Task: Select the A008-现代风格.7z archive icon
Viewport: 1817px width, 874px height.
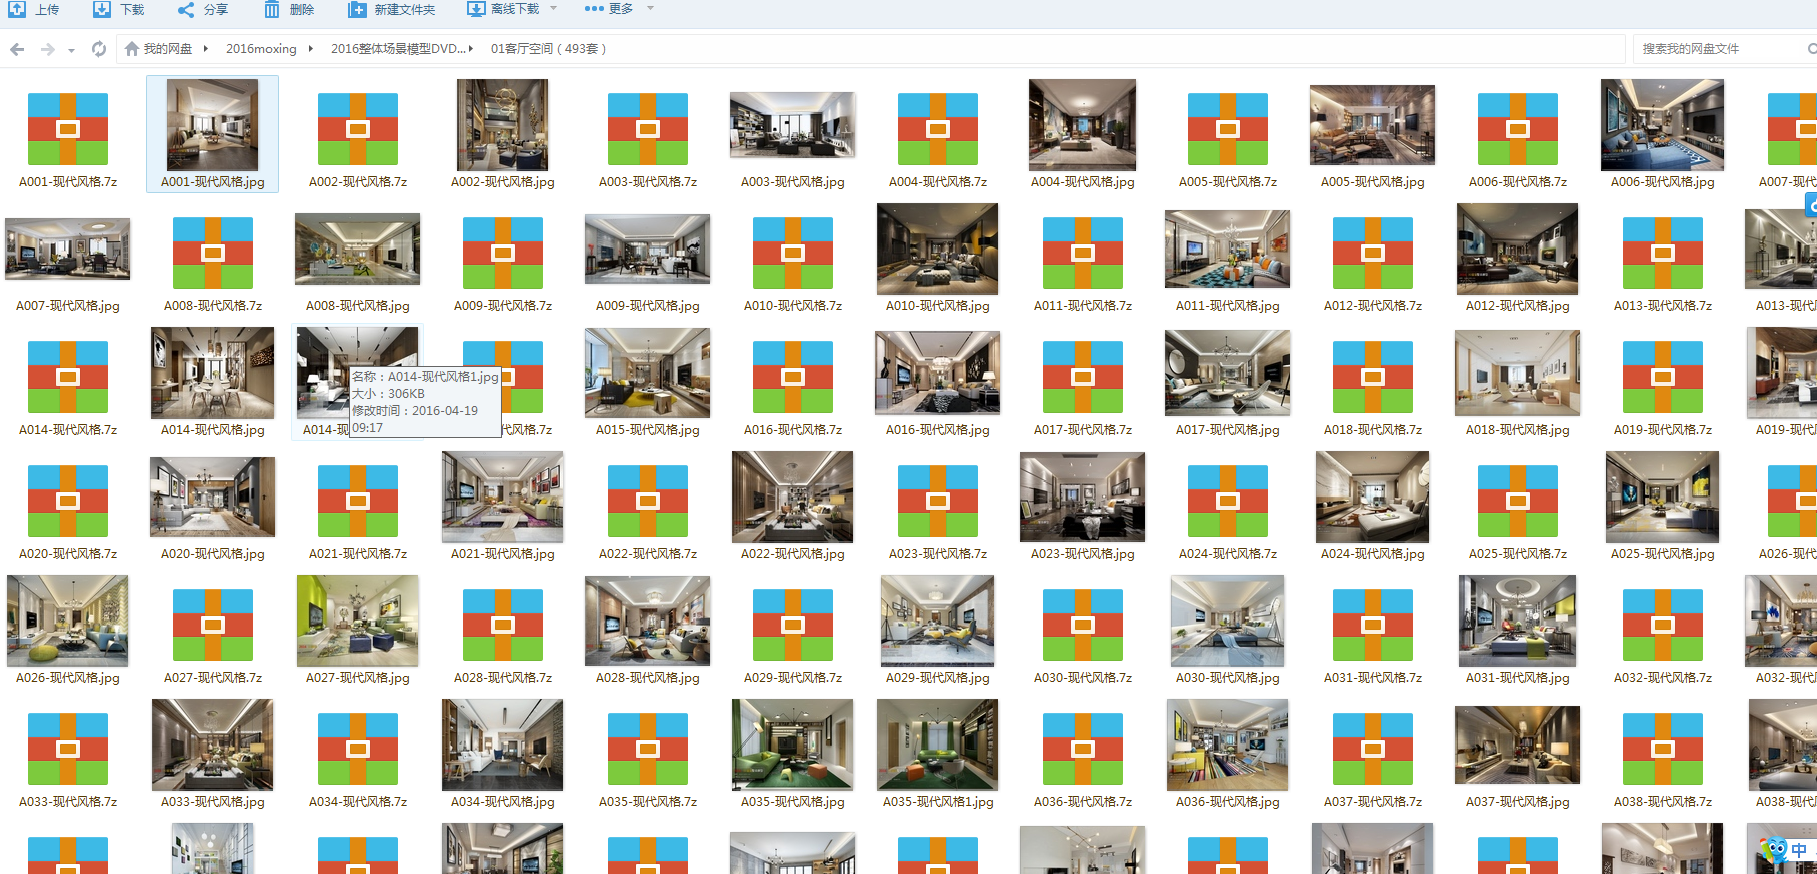Action: coord(213,253)
